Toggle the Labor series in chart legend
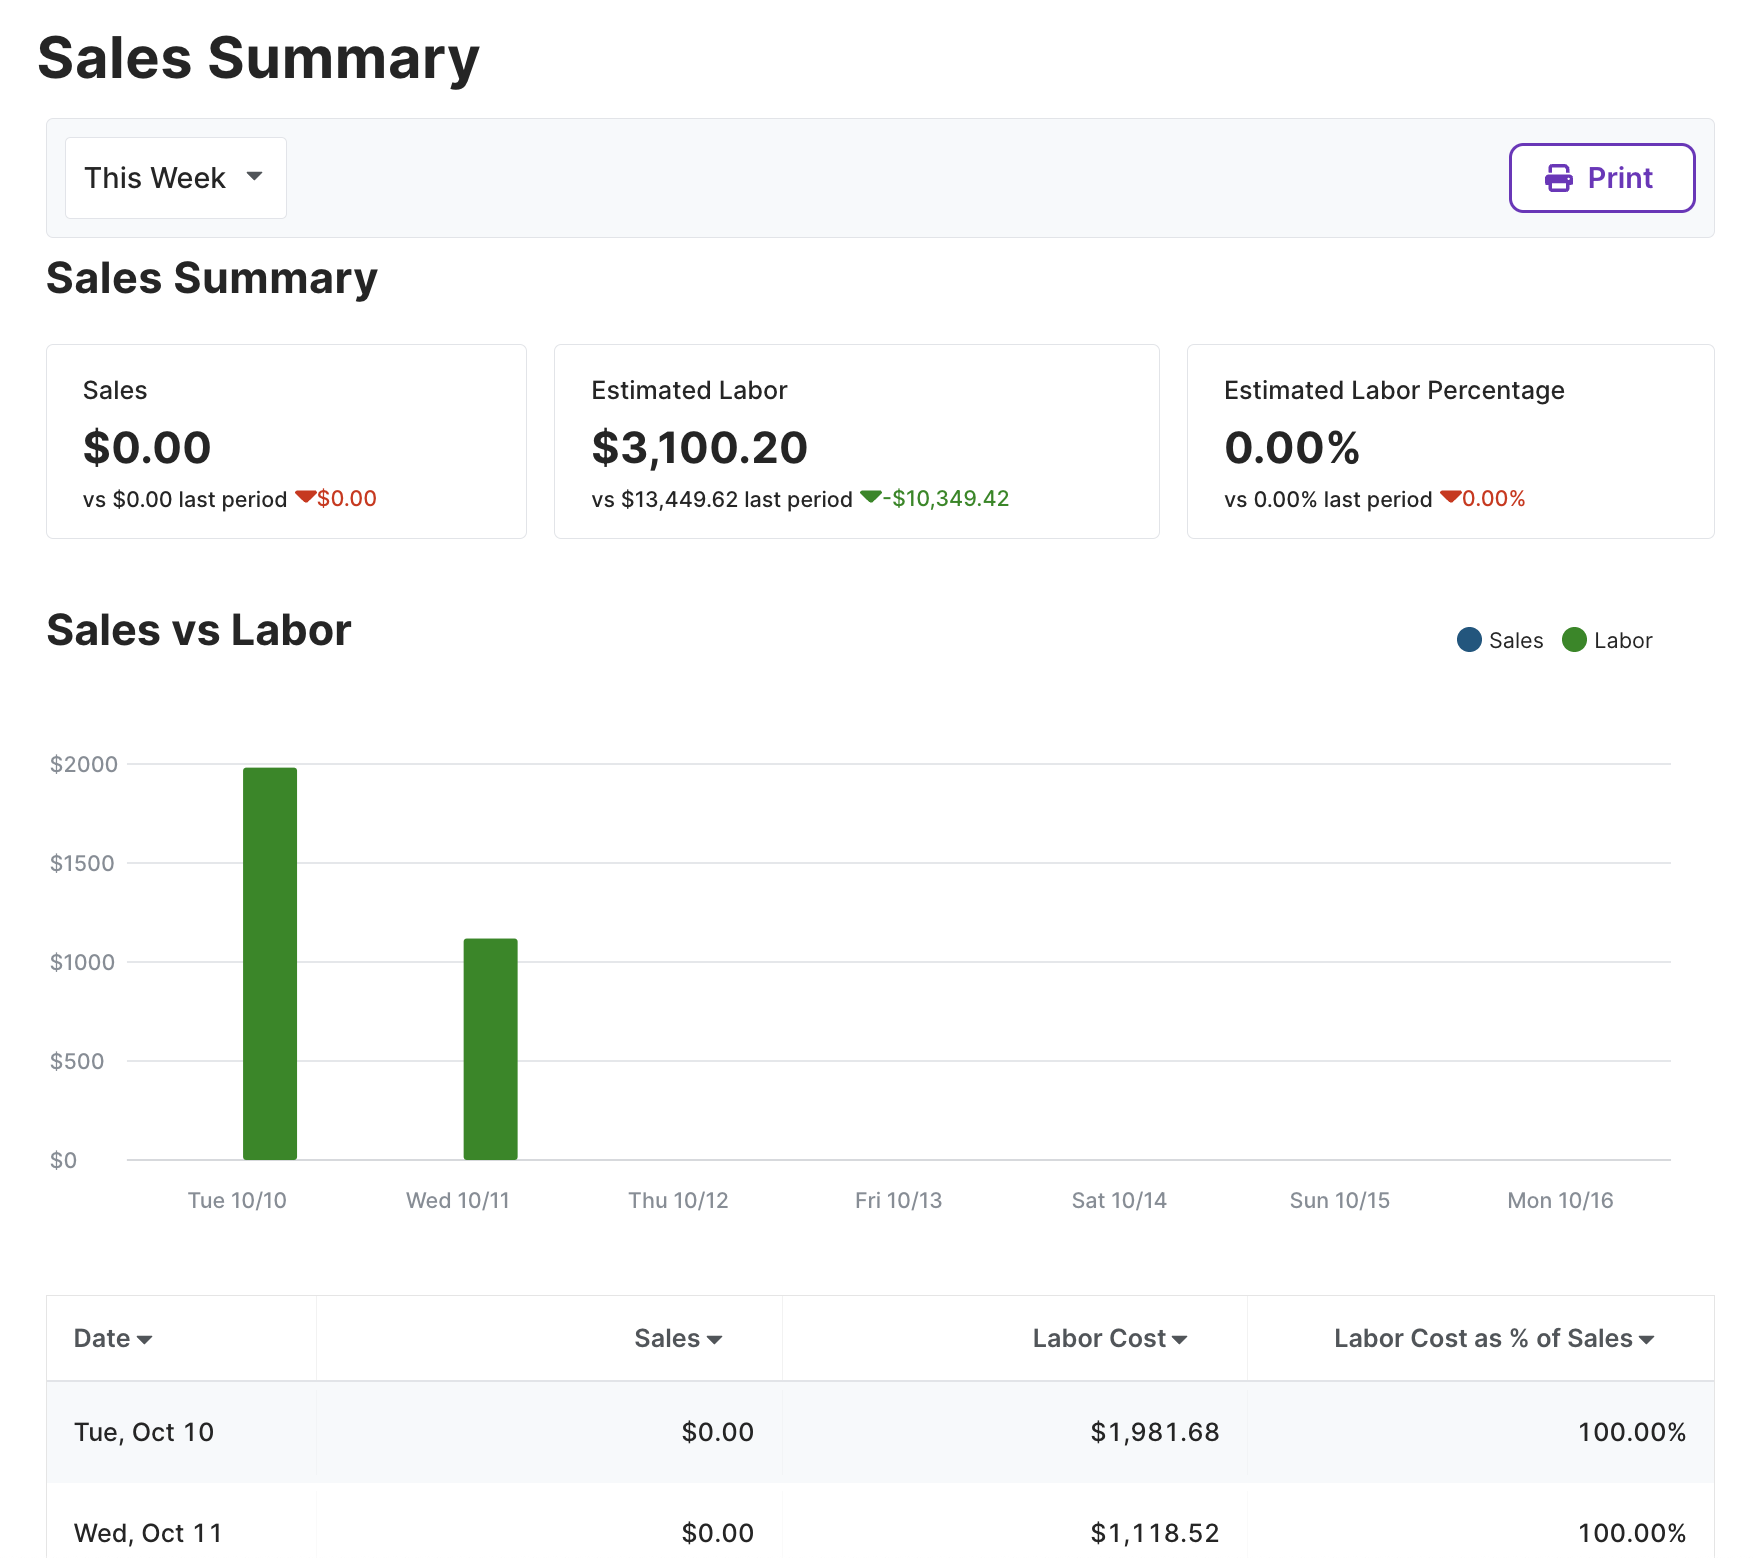Viewport: 1754px width, 1558px height. (x=1607, y=640)
